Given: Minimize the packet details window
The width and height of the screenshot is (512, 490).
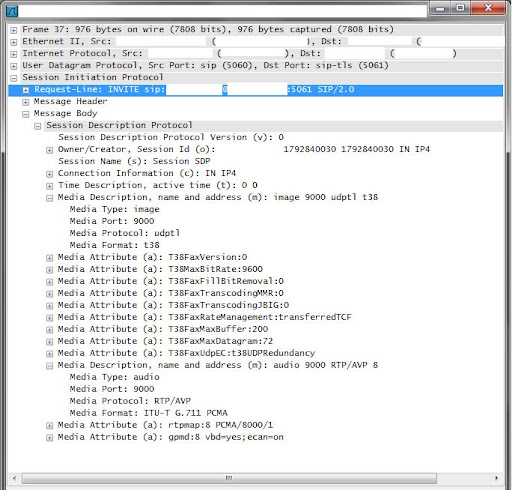Looking at the screenshot, I should click(x=440, y=8).
